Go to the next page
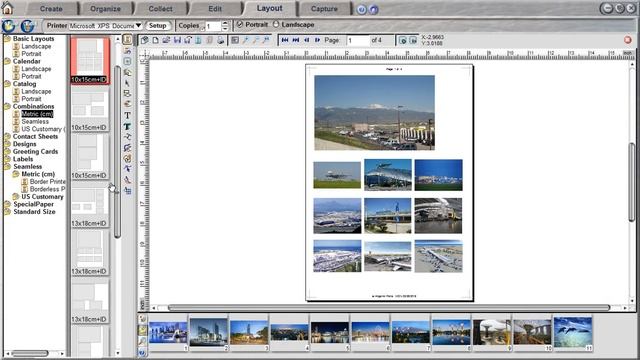Image resolution: width=640 pixels, height=360 pixels. click(317, 40)
